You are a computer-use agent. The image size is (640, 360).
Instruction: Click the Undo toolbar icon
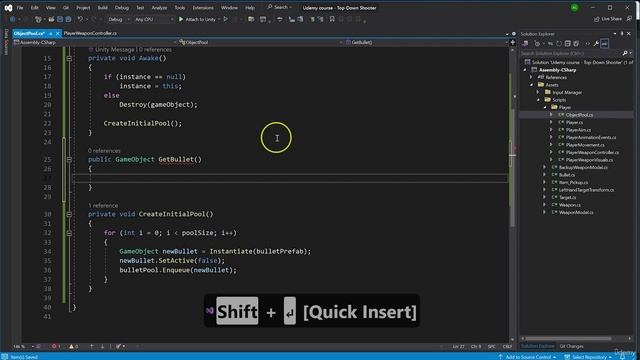[x=80, y=19]
